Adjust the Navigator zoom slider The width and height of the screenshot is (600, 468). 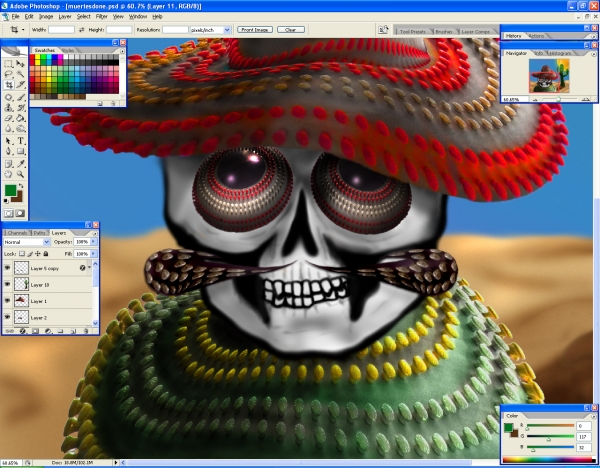(559, 99)
